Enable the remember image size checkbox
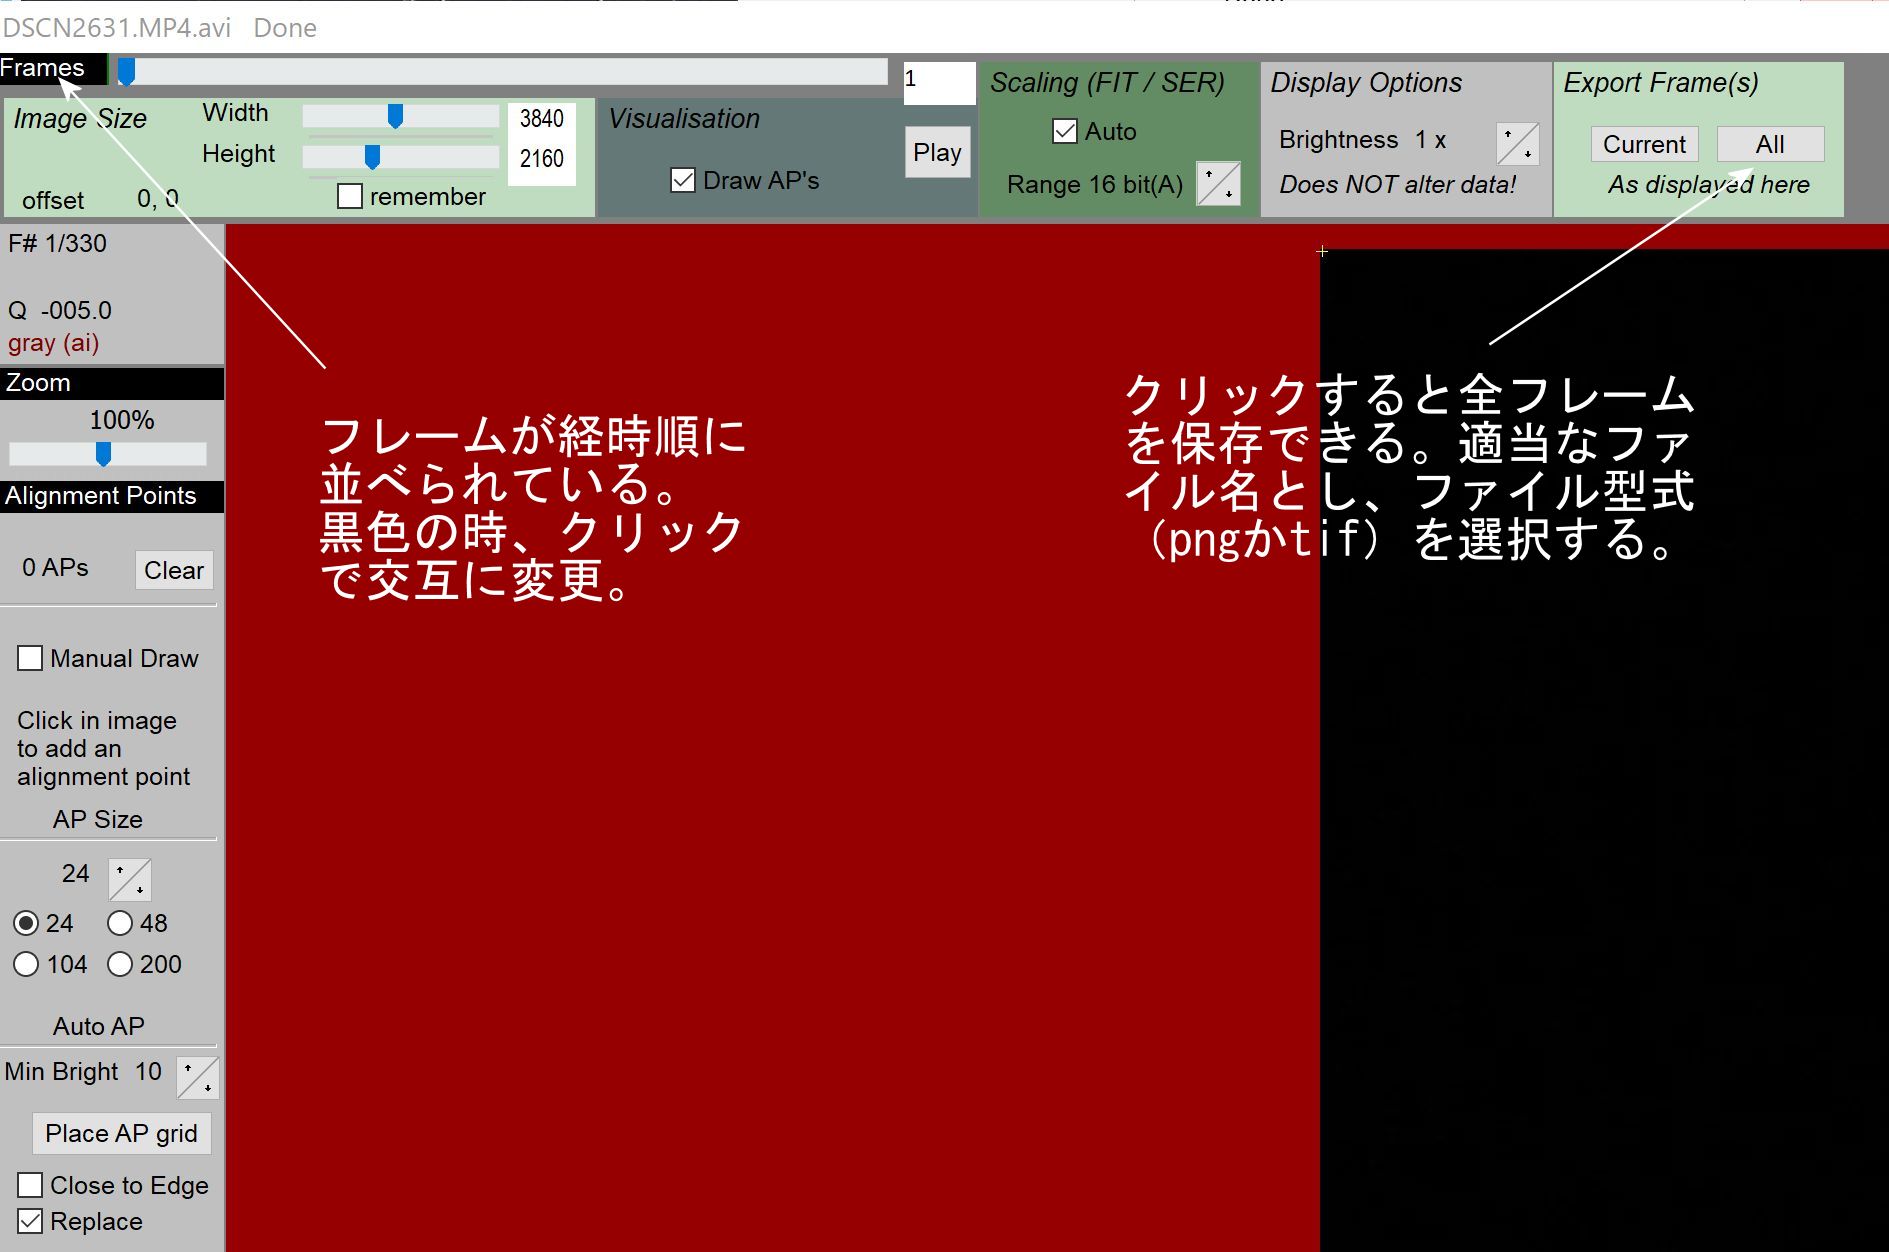 pos(350,197)
